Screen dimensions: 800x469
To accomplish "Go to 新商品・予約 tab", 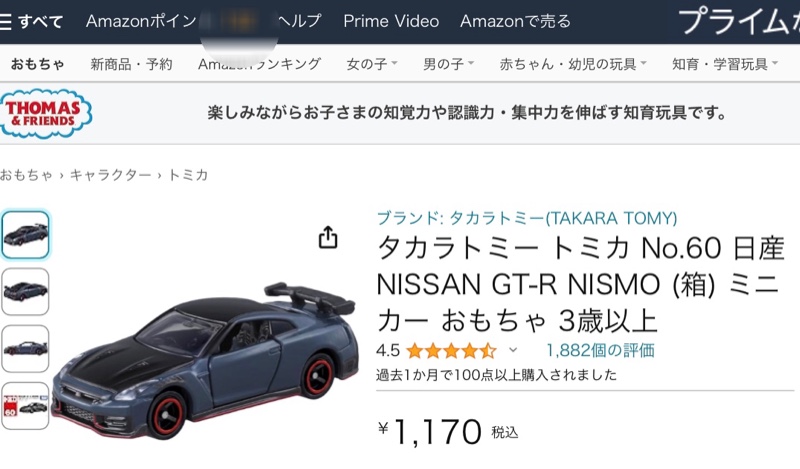I will coord(132,64).
